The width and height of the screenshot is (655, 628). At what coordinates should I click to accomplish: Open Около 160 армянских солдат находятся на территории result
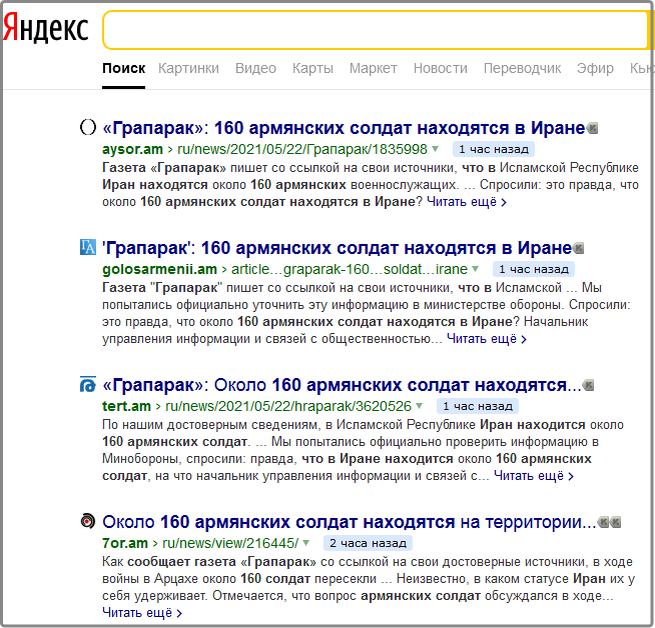click(349, 522)
